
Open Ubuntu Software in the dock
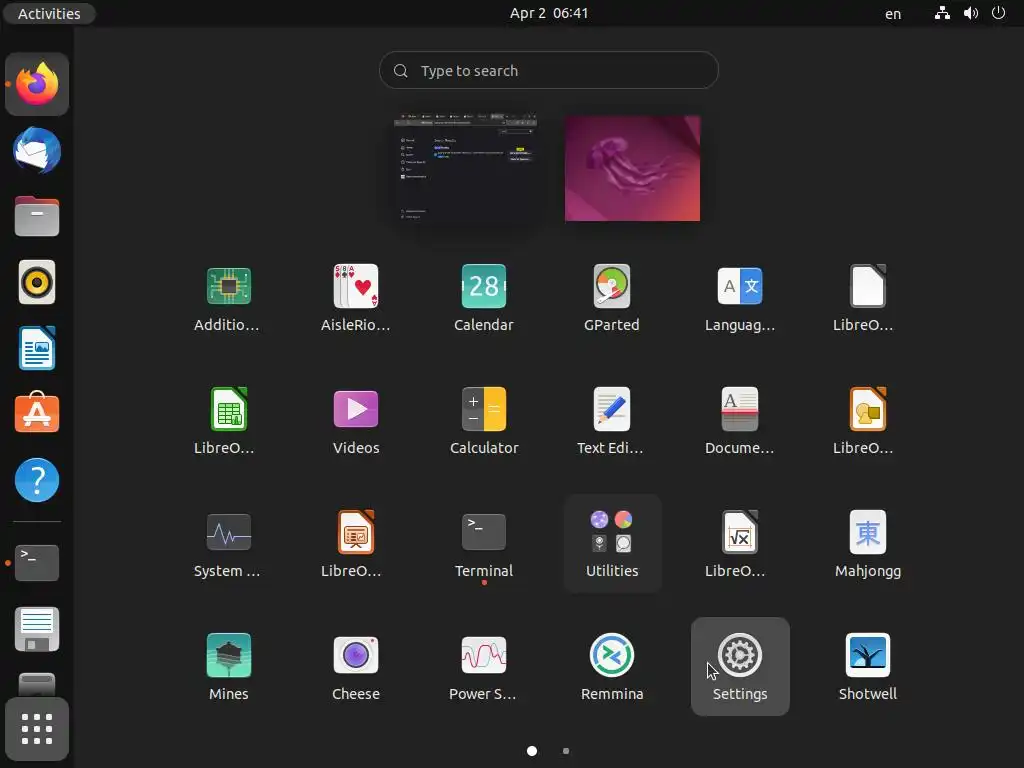click(37, 413)
